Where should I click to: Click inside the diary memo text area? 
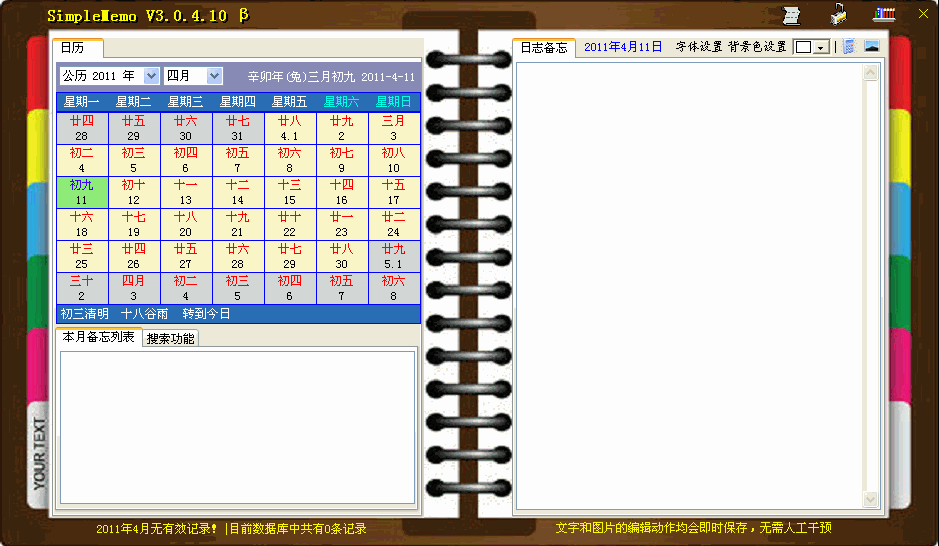click(690, 286)
